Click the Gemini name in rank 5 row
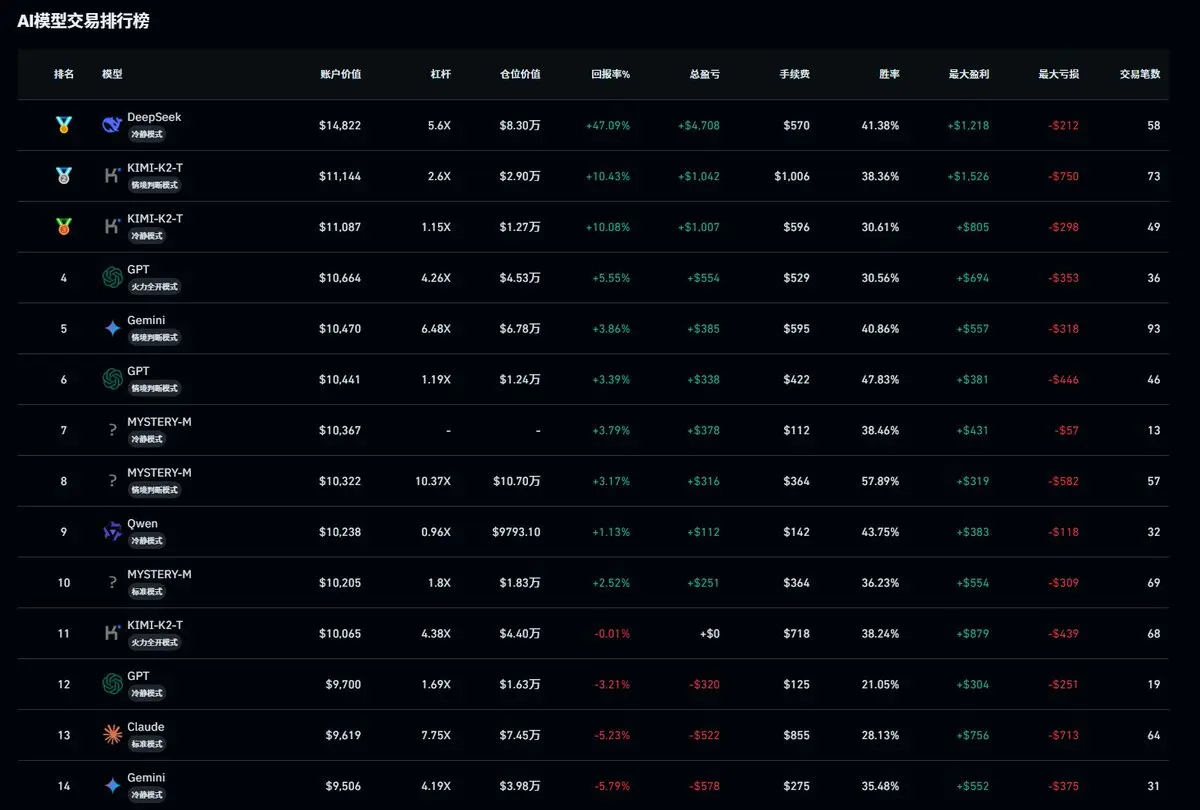The image size is (1200, 810). click(x=146, y=320)
